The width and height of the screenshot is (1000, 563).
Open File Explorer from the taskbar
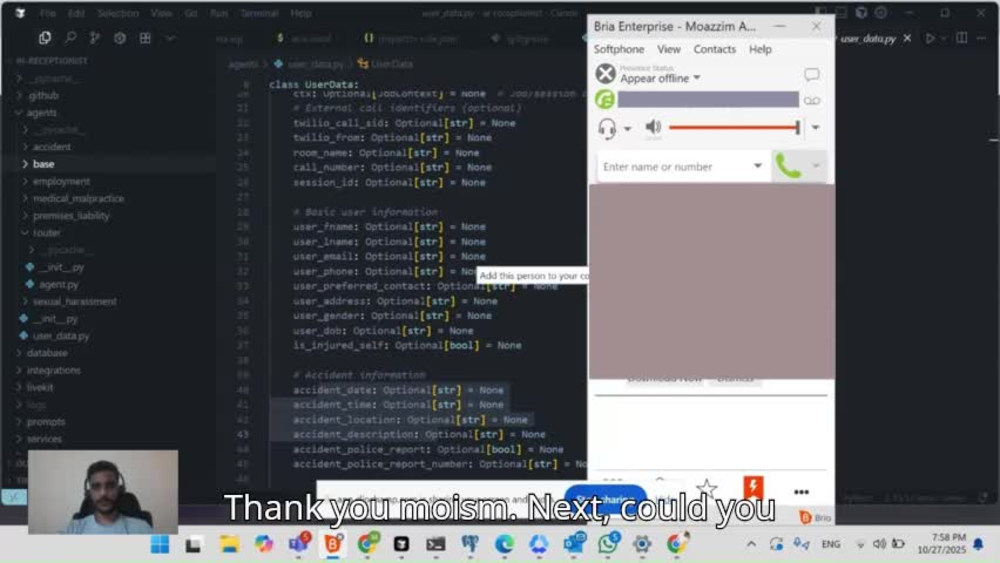pyautogui.click(x=229, y=544)
